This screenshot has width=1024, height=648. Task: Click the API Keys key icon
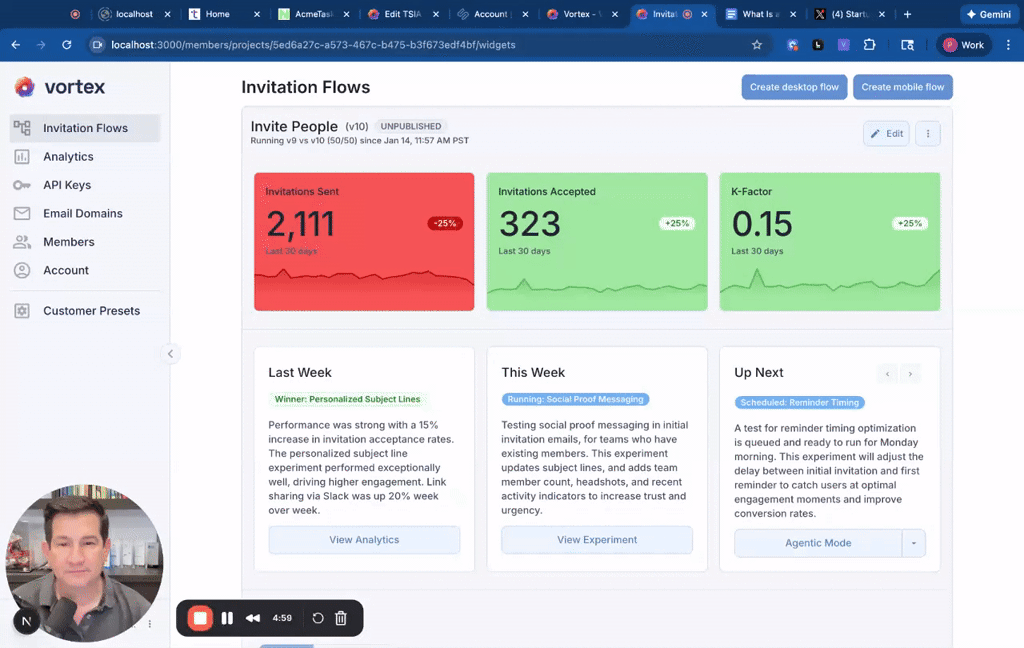tap(22, 186)
